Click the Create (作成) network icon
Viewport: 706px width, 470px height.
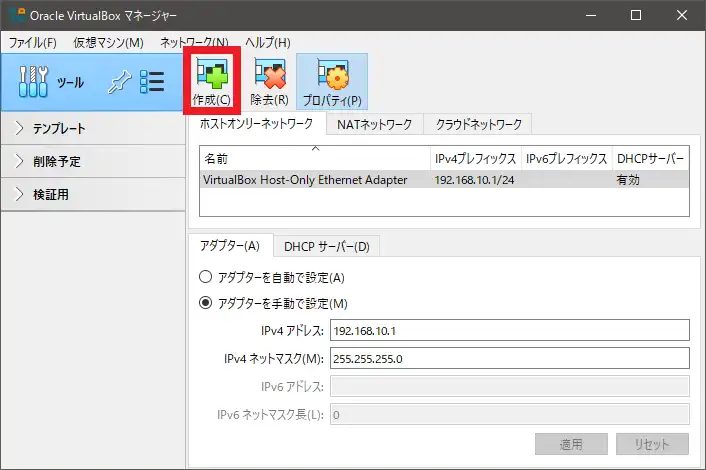212,81
